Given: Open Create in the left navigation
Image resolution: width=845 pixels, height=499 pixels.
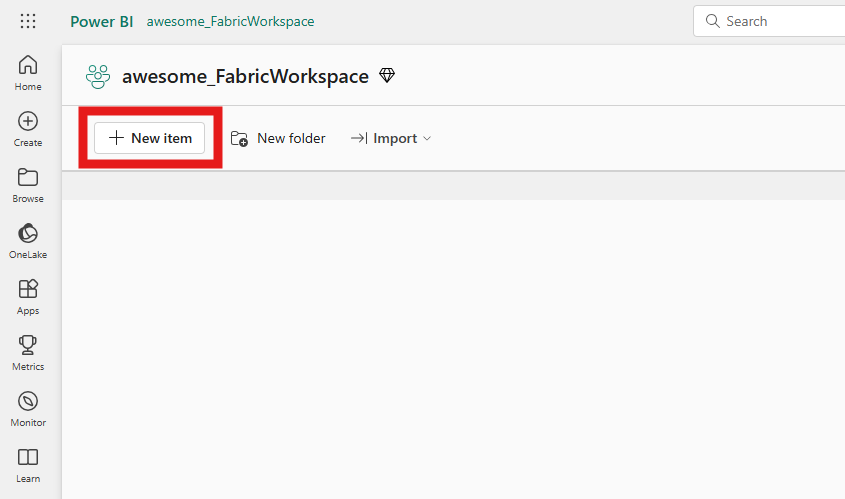Looking at the screenshot, I should tap(28, 129).
